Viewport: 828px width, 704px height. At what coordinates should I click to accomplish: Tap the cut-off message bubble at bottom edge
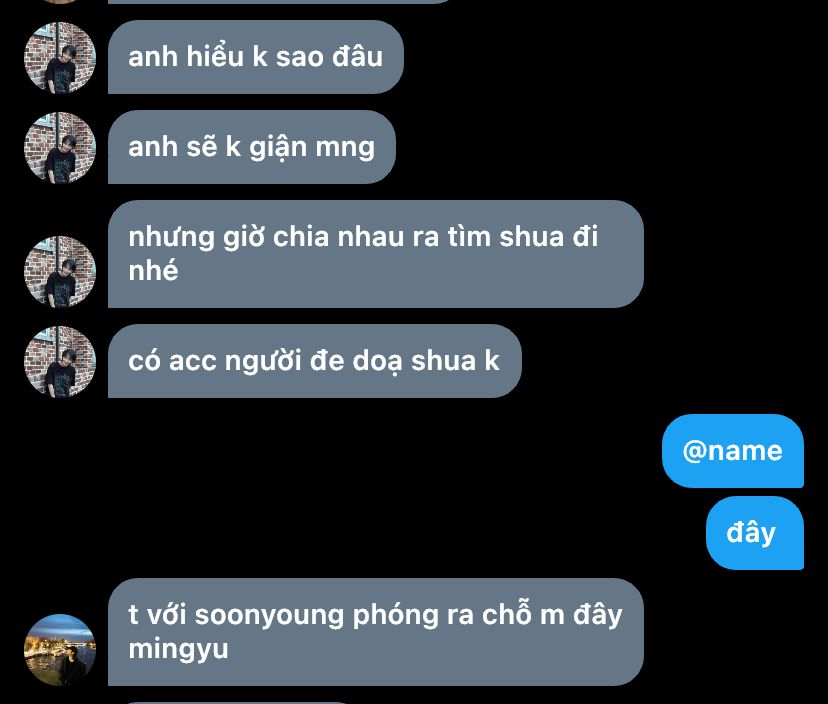pyautogui.click(x=235, y=702)
